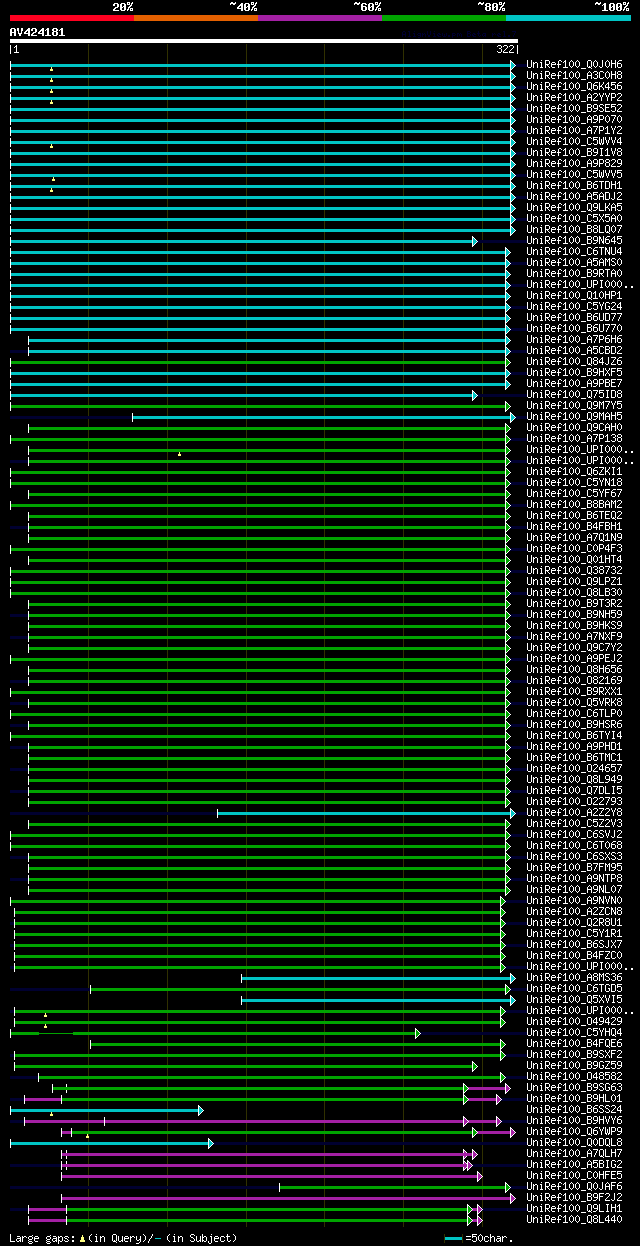Image resolution: width=640 pixels, height=1246 pixels.
Task: Open the UniRef100_C6TGD5 label
Action: [x=574, y=988]
